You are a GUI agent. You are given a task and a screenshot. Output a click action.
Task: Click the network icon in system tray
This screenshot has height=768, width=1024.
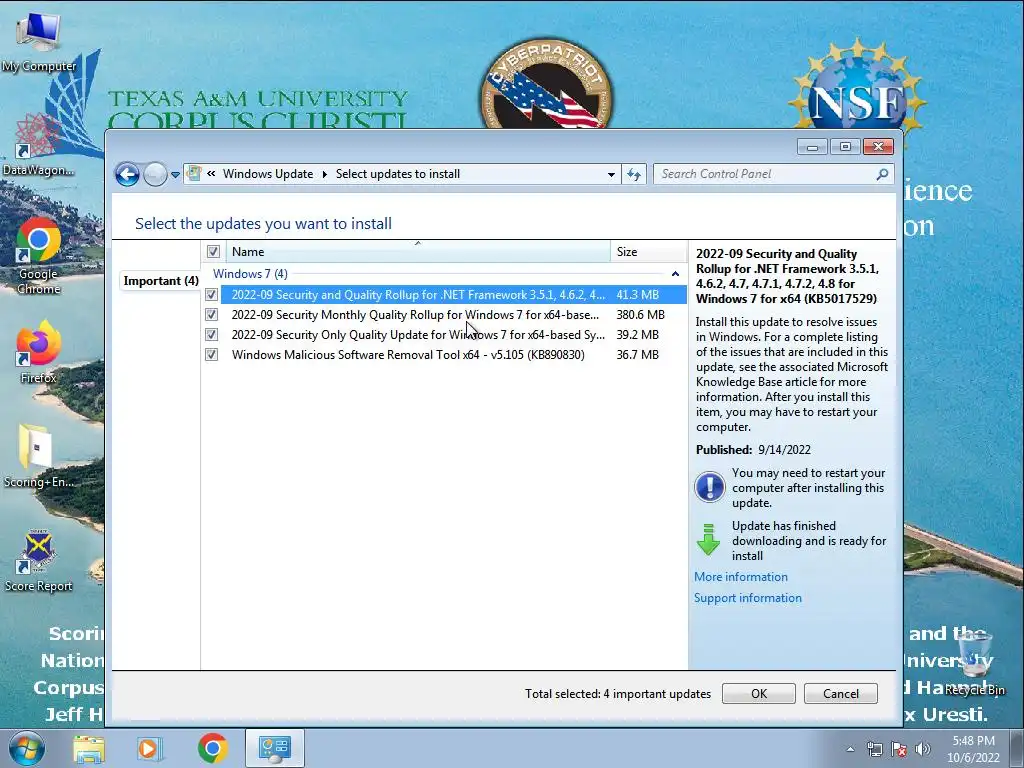874,749
